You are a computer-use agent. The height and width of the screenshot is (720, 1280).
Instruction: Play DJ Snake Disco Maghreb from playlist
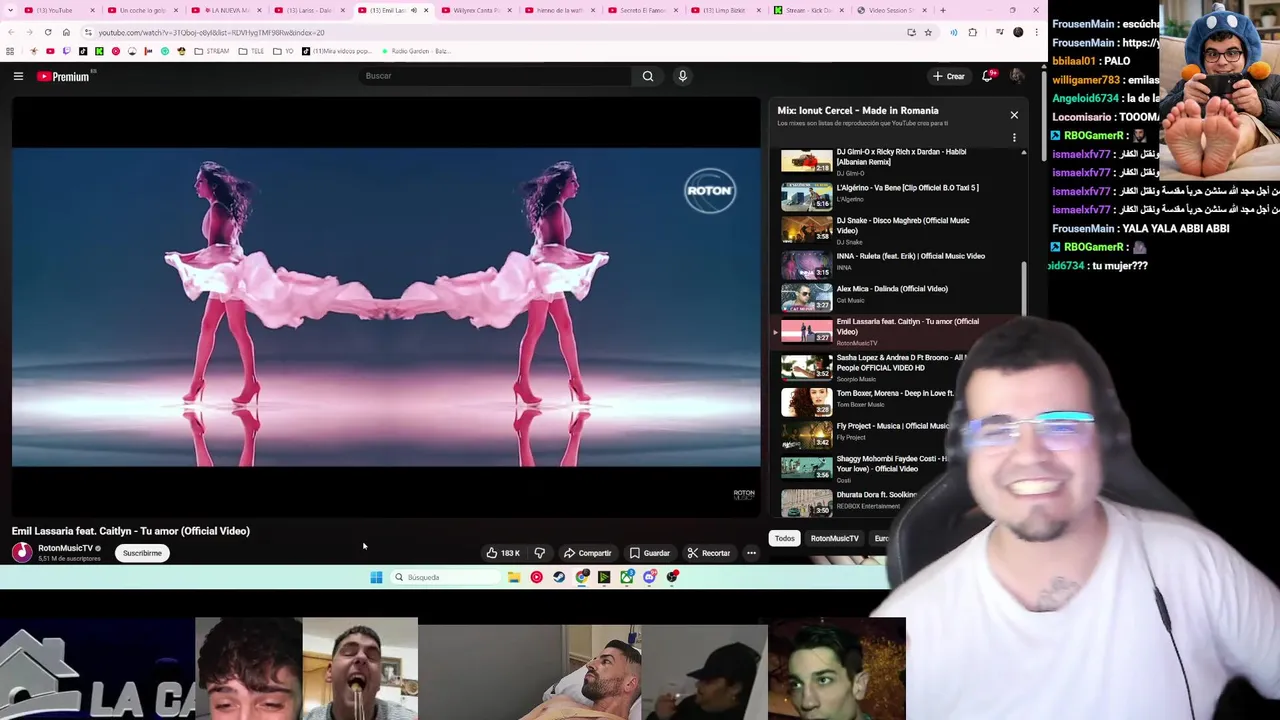(x=898, y=230)
